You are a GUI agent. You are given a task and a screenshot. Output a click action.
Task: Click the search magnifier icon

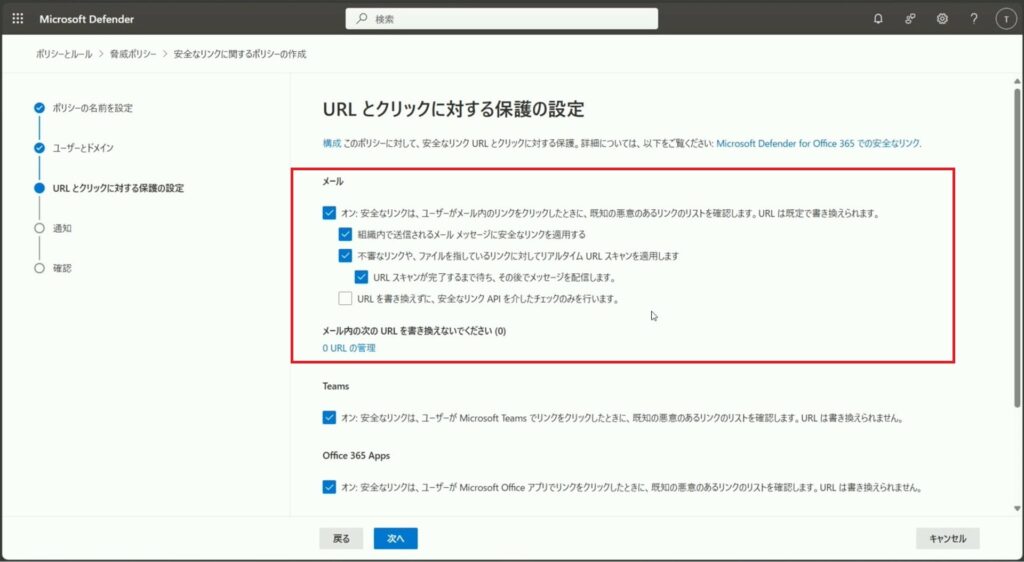click(361, 19)
